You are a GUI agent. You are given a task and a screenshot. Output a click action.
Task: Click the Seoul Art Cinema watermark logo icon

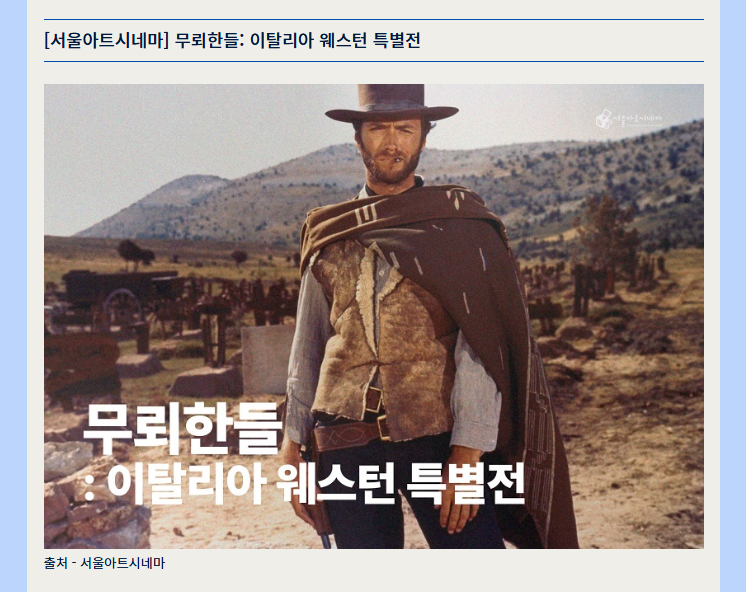(x=603, y=119)
